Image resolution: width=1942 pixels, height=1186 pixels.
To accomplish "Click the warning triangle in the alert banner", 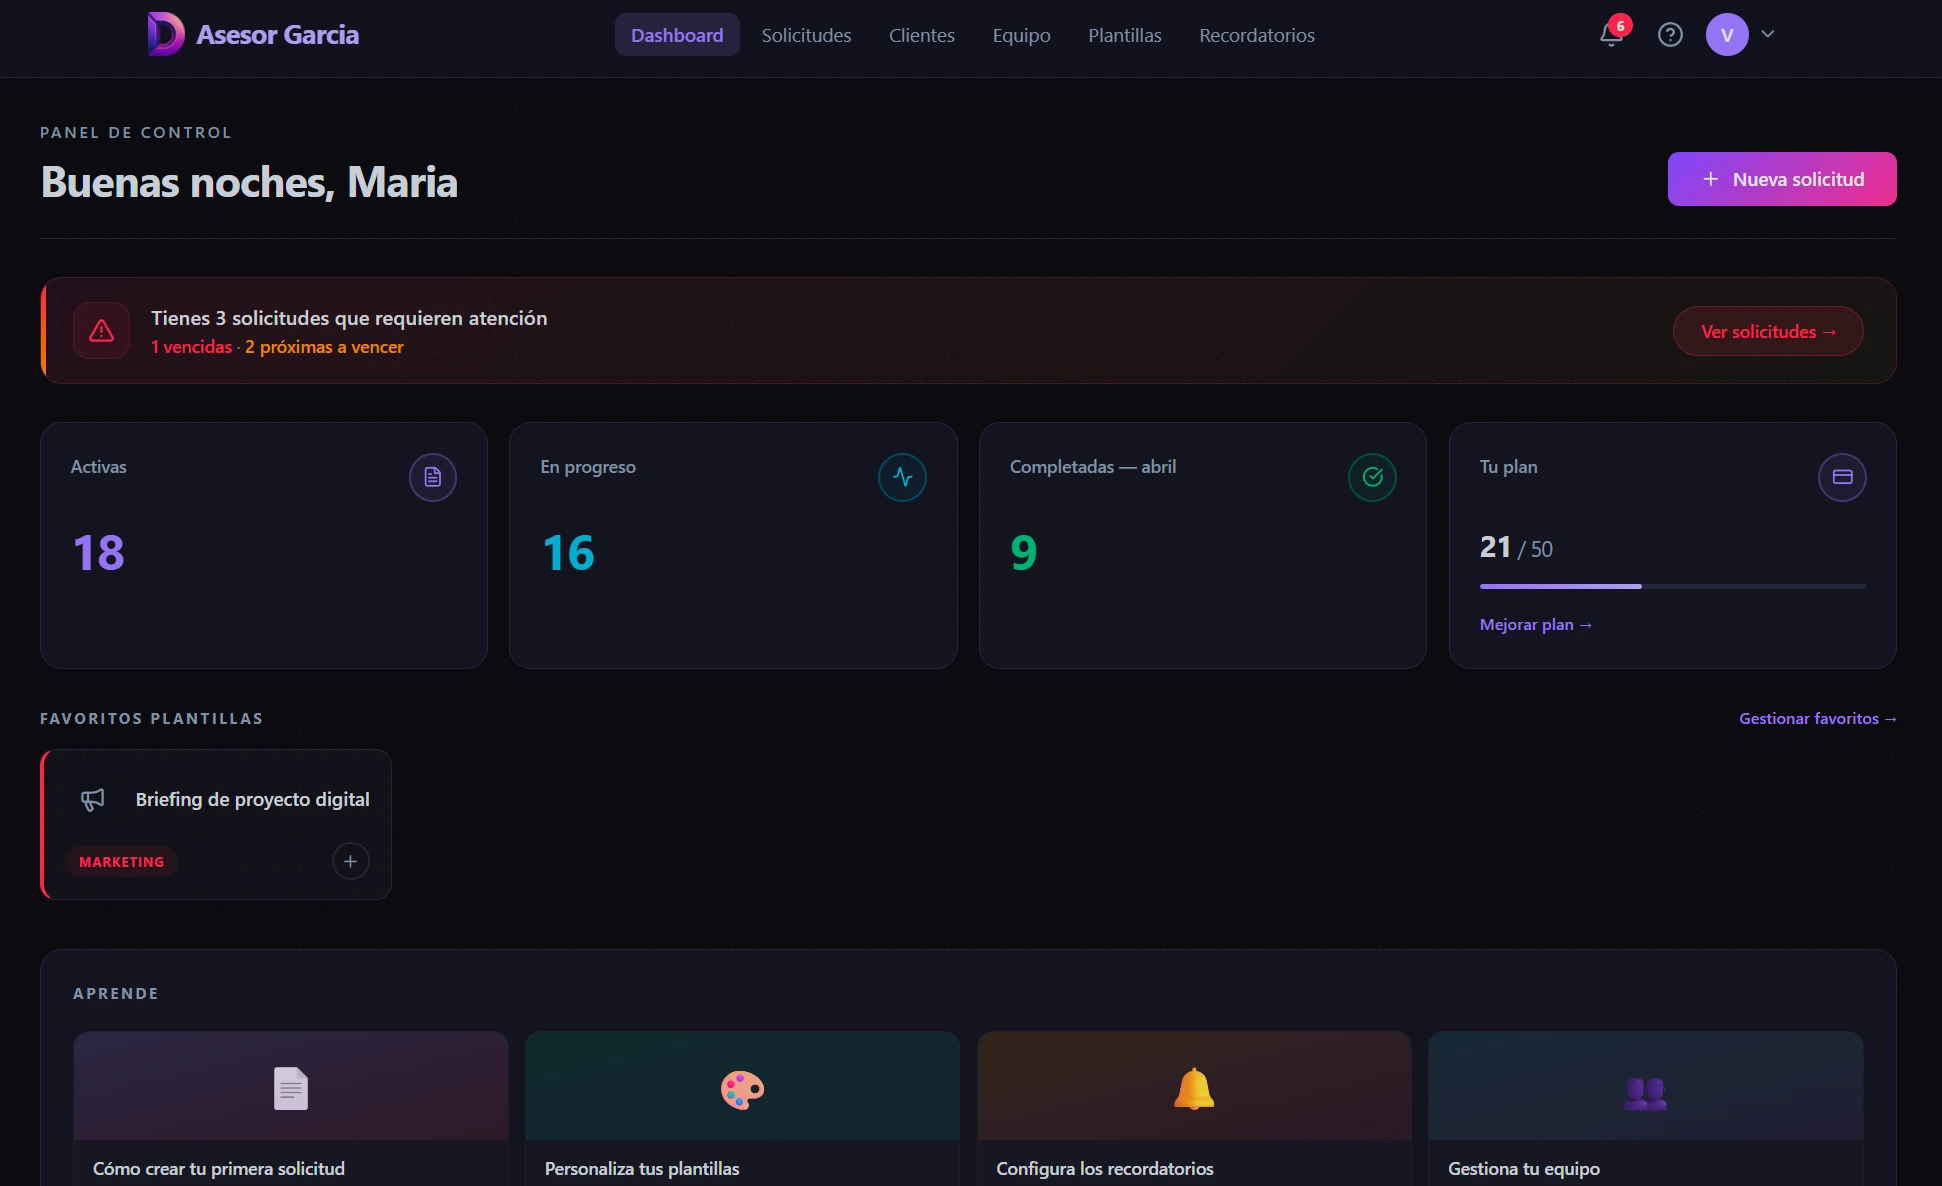I will tap(101, 330).
